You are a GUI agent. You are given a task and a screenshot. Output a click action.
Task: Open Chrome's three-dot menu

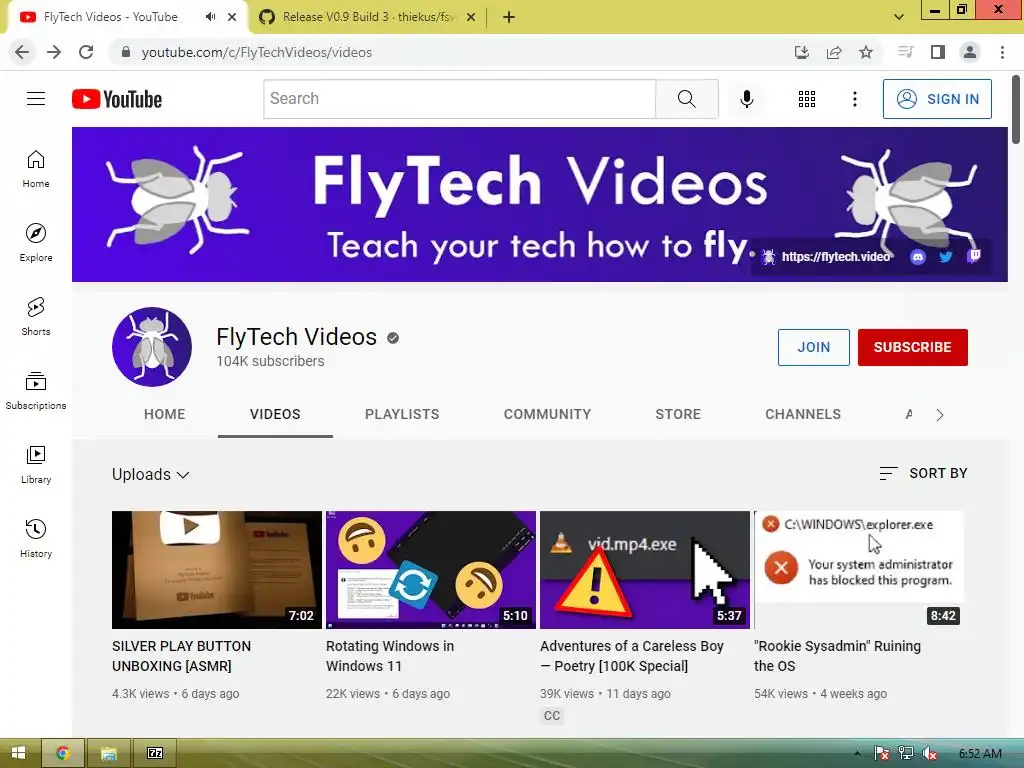1002,52
